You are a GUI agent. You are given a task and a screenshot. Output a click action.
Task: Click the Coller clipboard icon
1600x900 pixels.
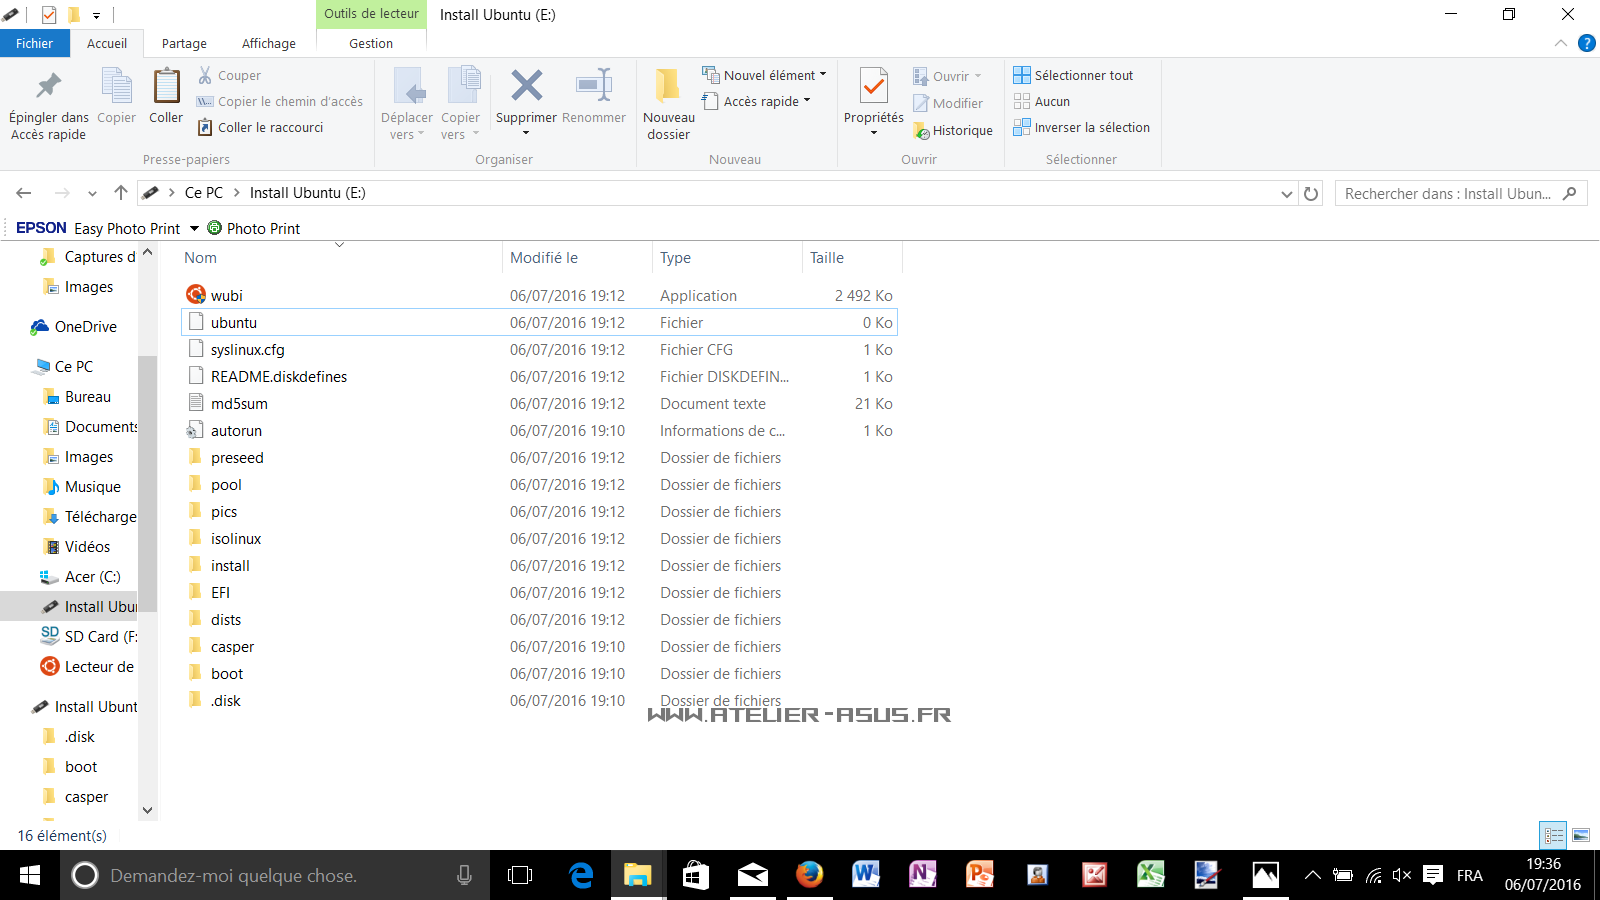click(x=166, y=87)
